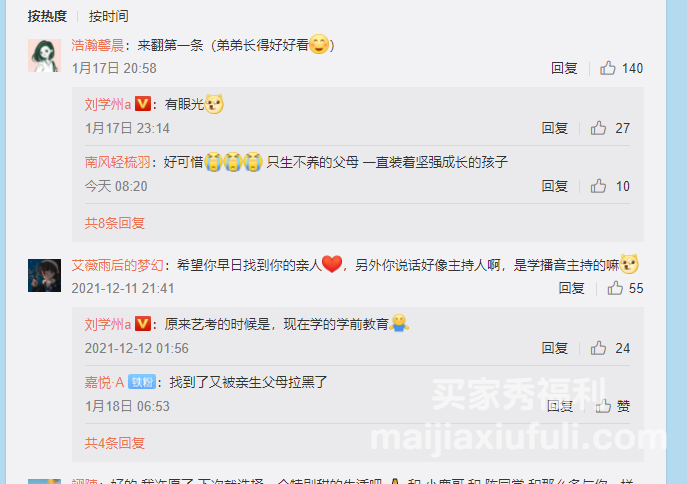Sort comments by 按时间
This screenshot has width=687, height=484.
(108, 16)
